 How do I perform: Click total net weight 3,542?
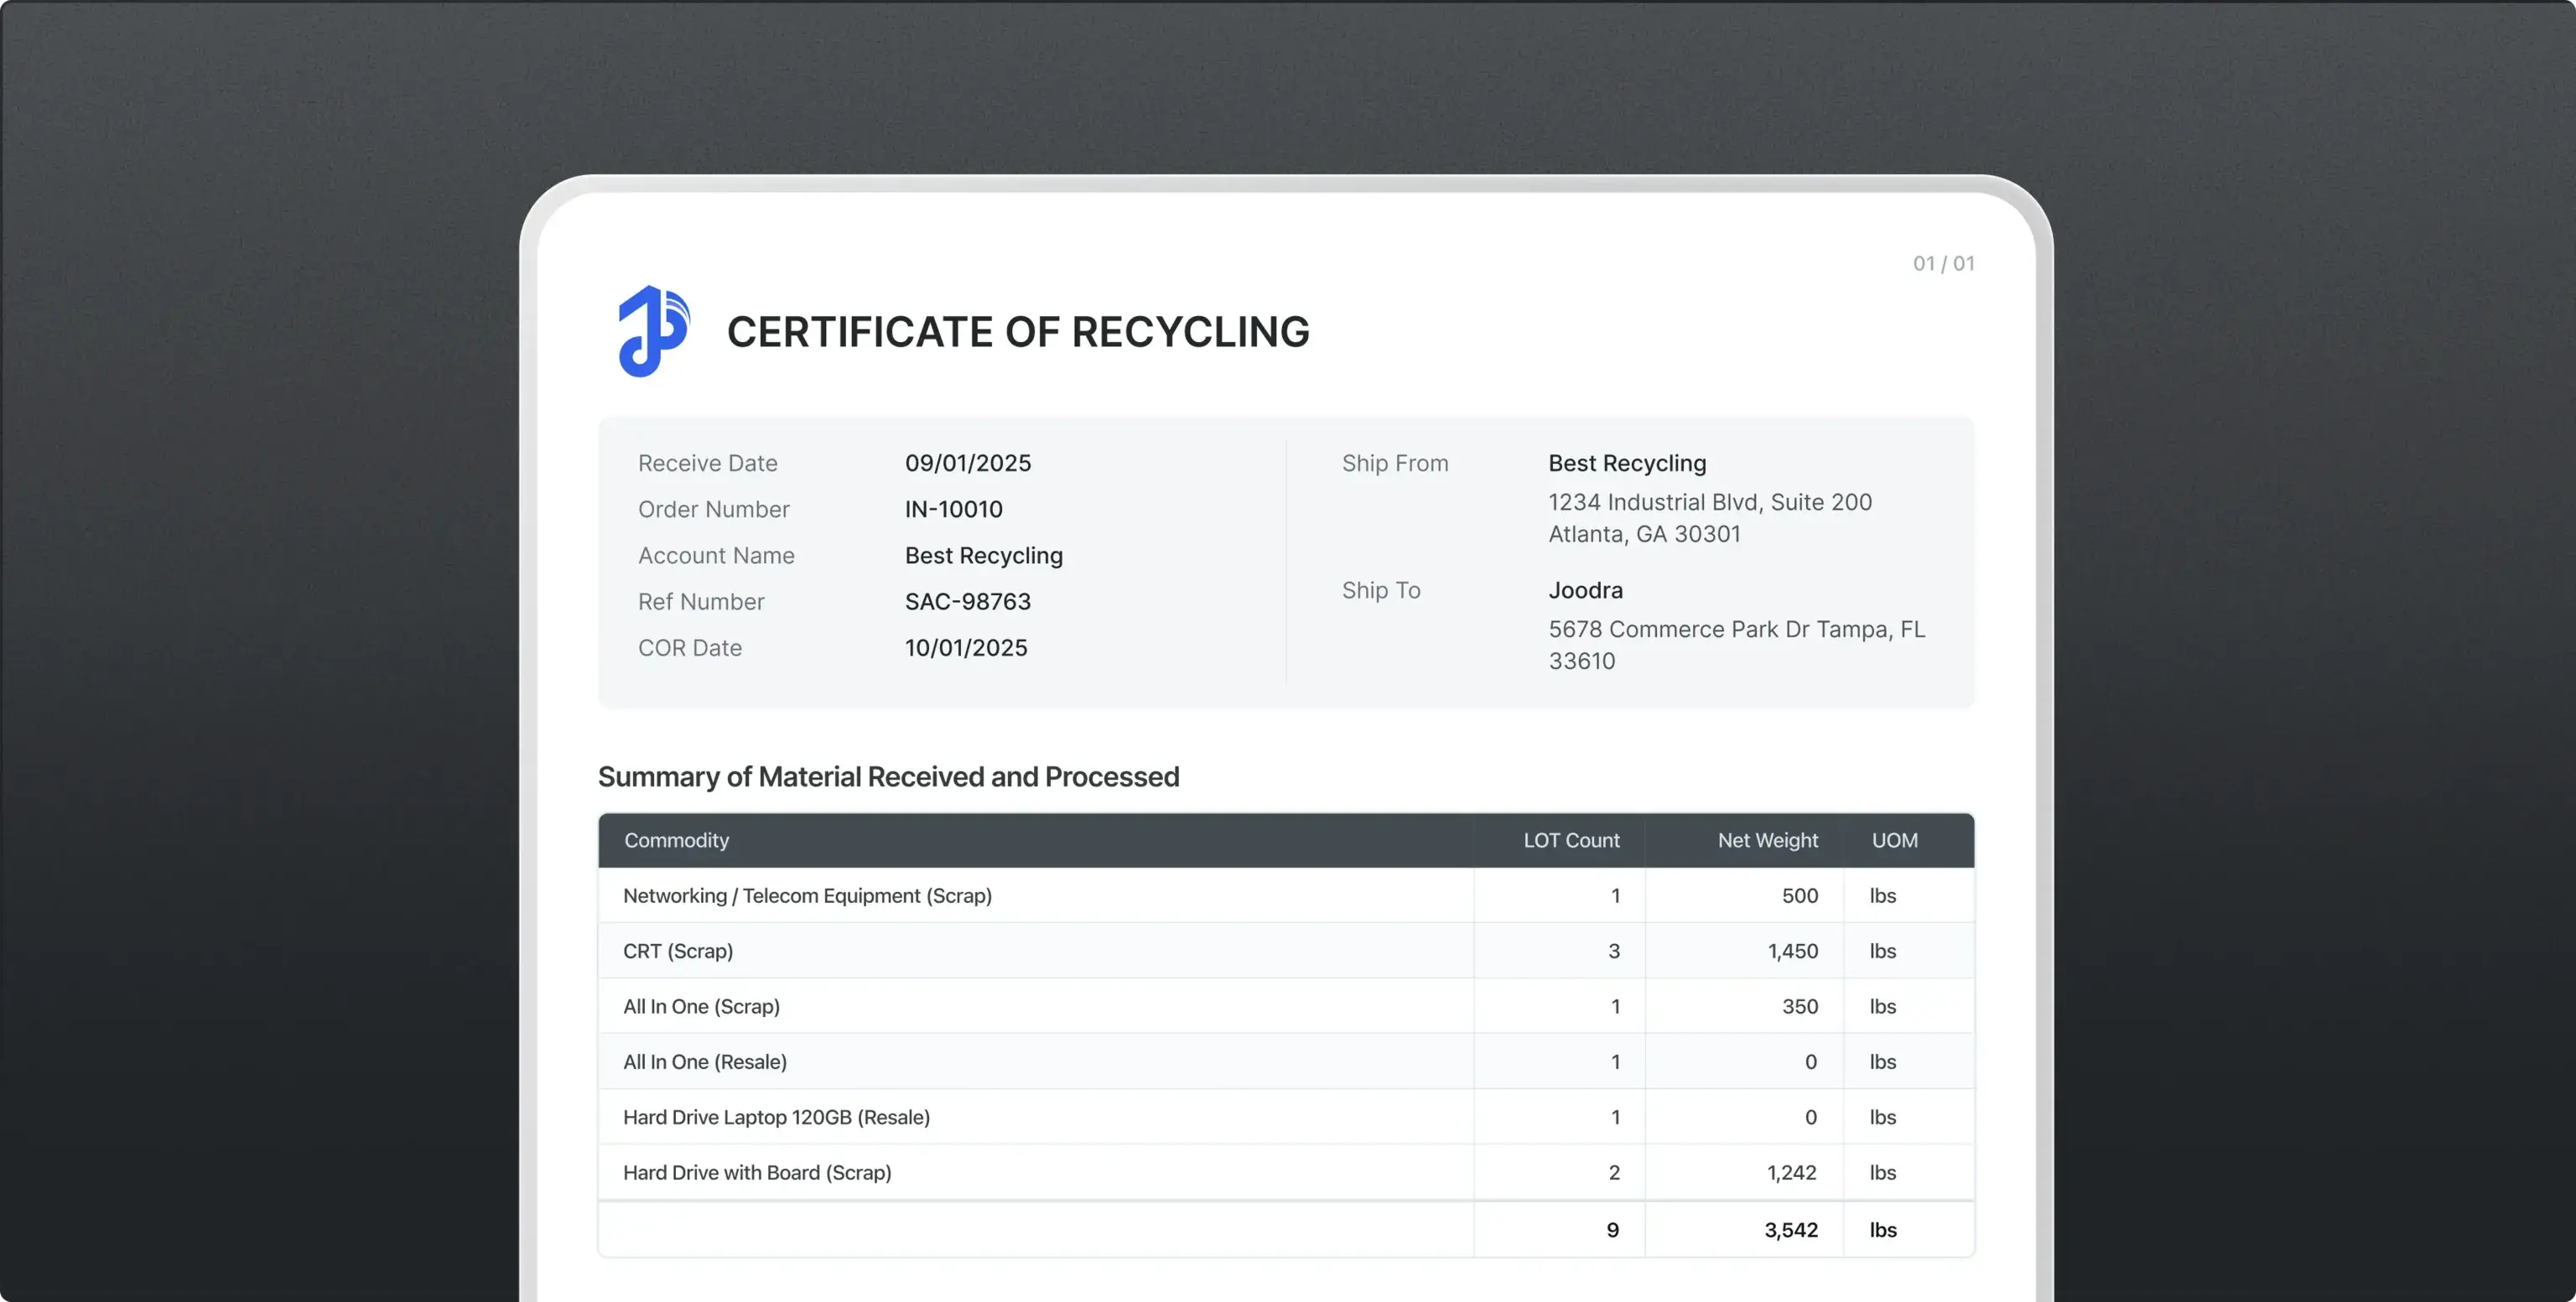1790,1230
